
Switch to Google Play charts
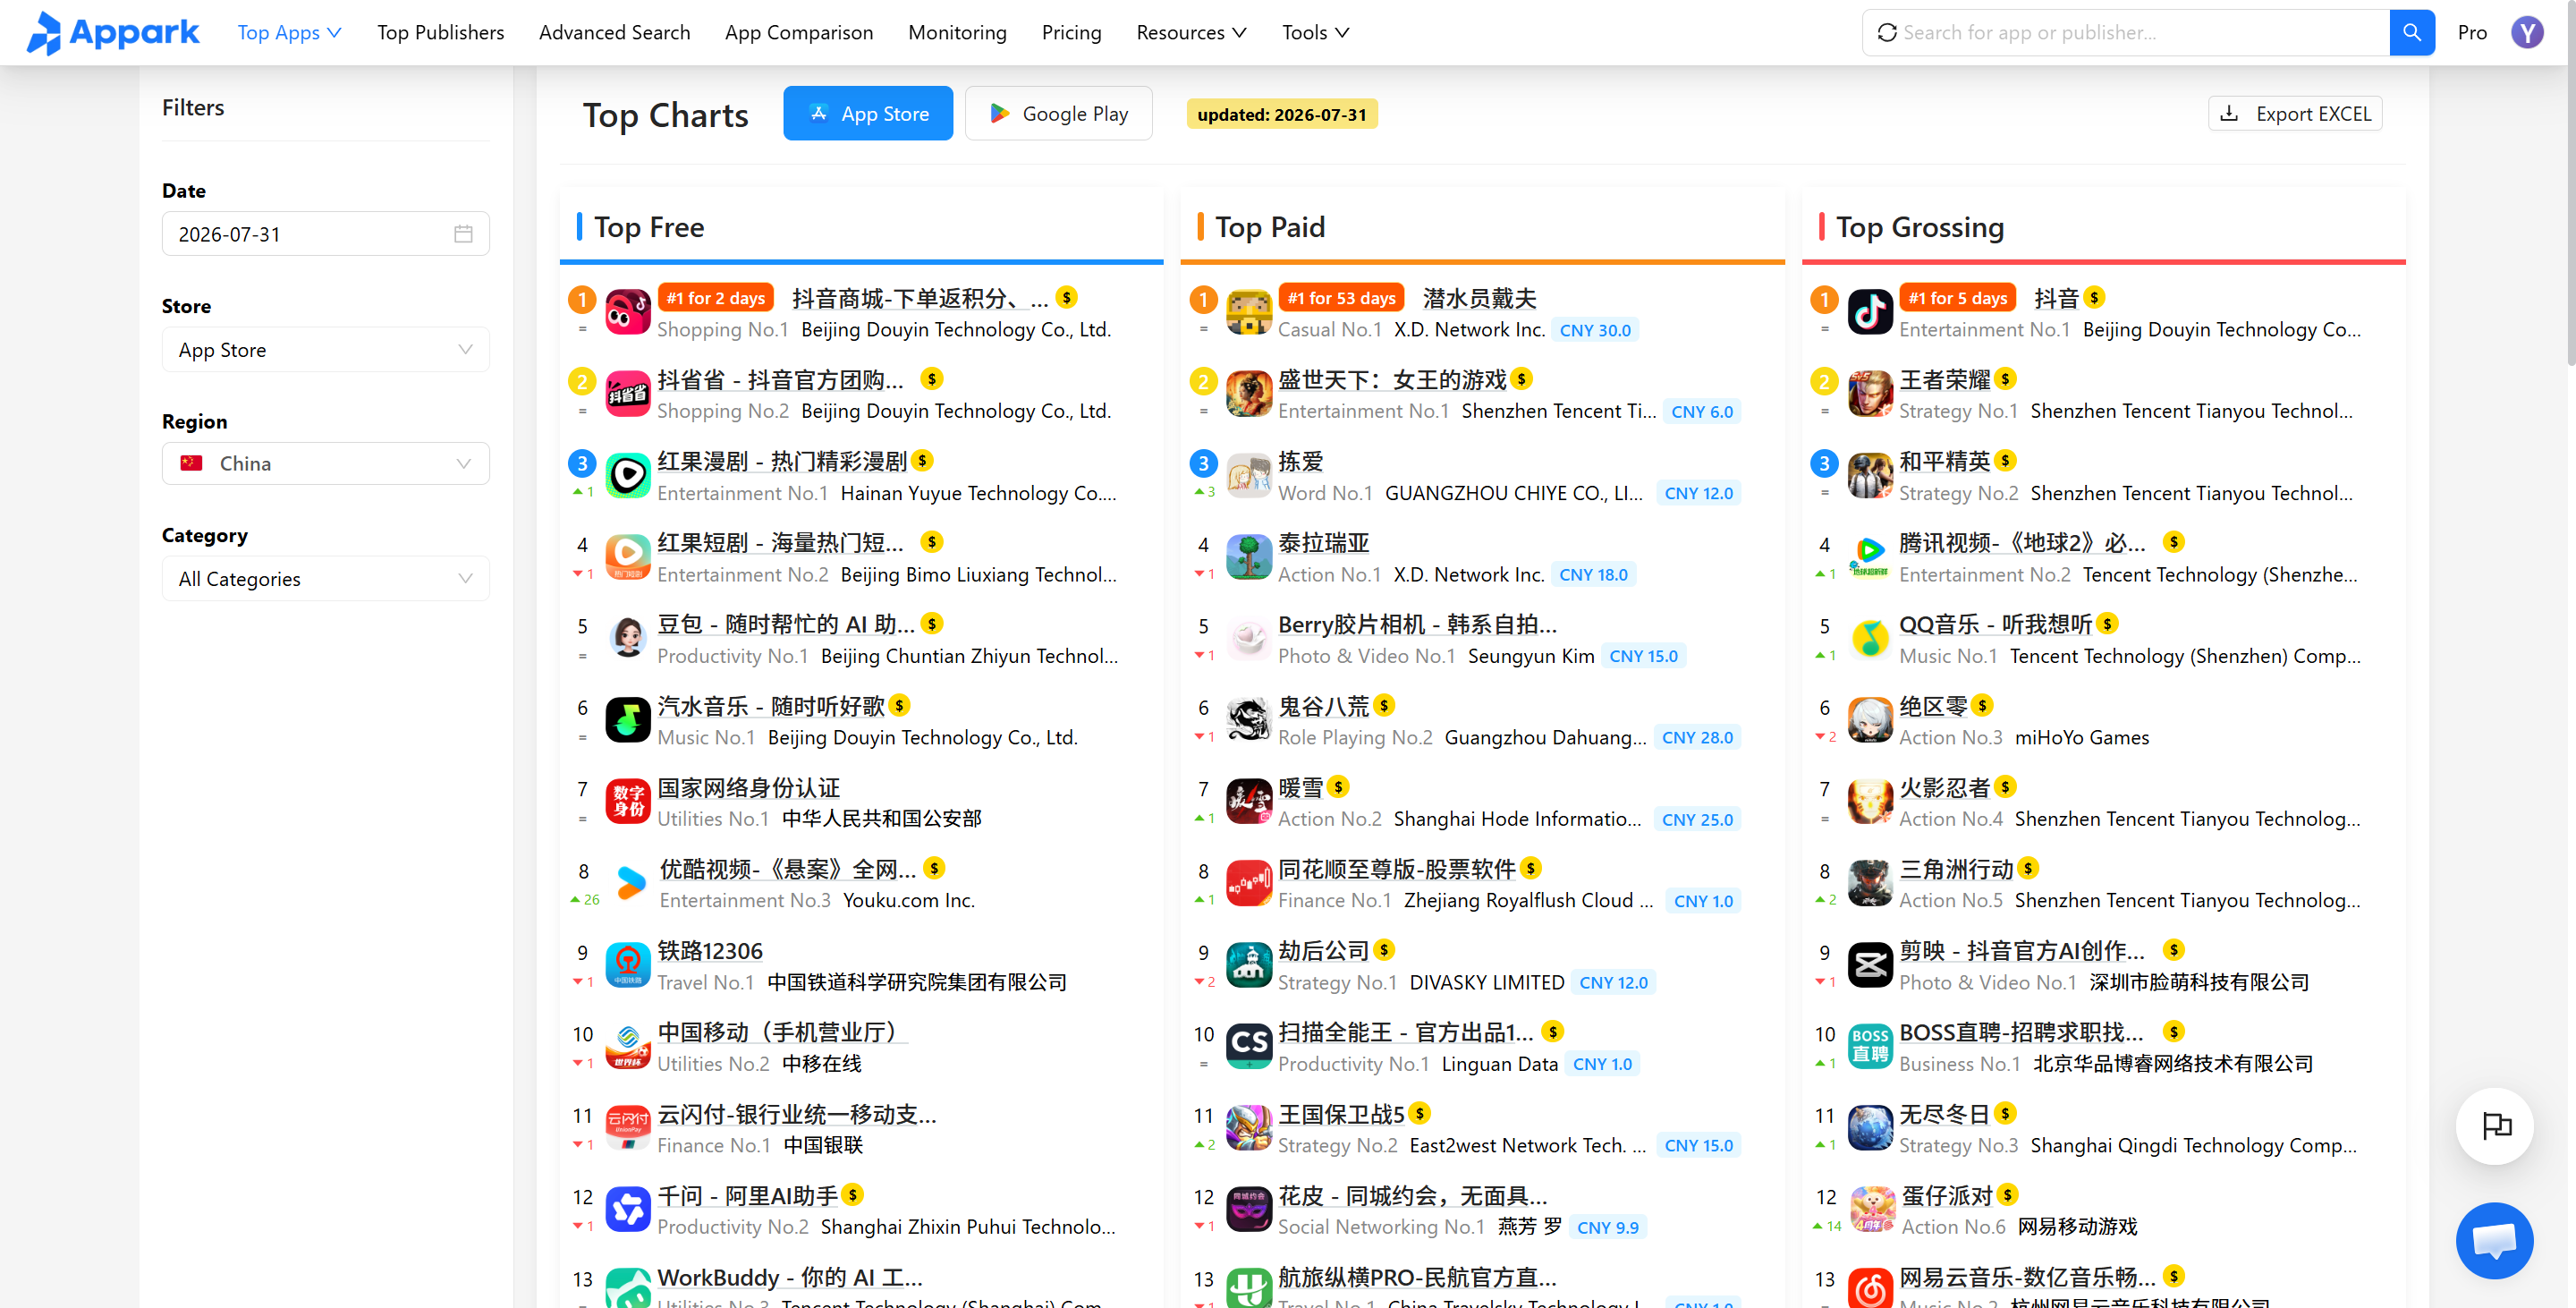point(1058,113)
